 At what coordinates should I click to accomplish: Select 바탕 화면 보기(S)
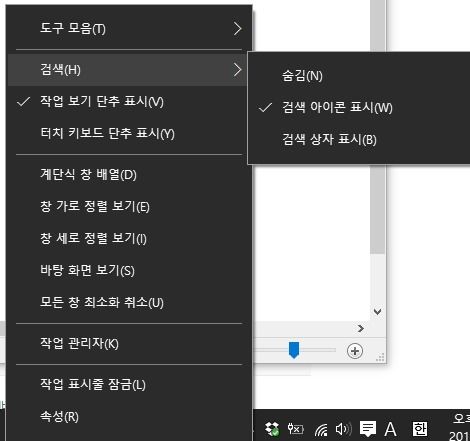coord(129,271)
